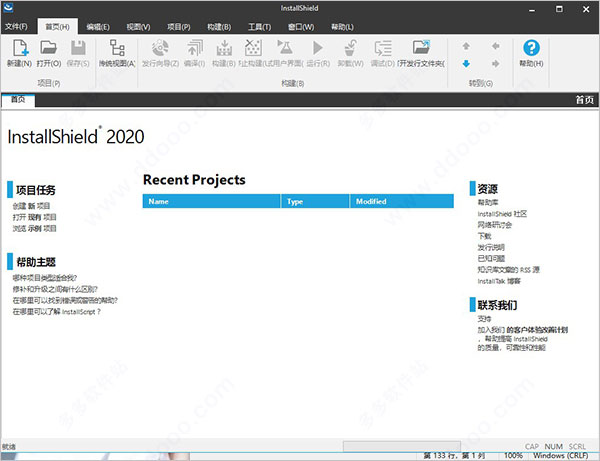Sort Recent Projects by Modified column
The width and height of the screenshot is (600, 461).
pyautogui.click(x=402, y=201)
